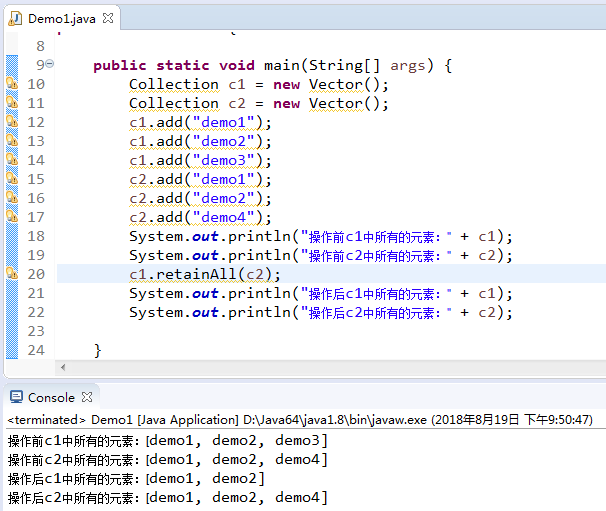Image resolution: width=606 pixels, height=511 pixels.
Task: Click console output '操作后c2中所有的元素' last line
Action: click(168, 497)
